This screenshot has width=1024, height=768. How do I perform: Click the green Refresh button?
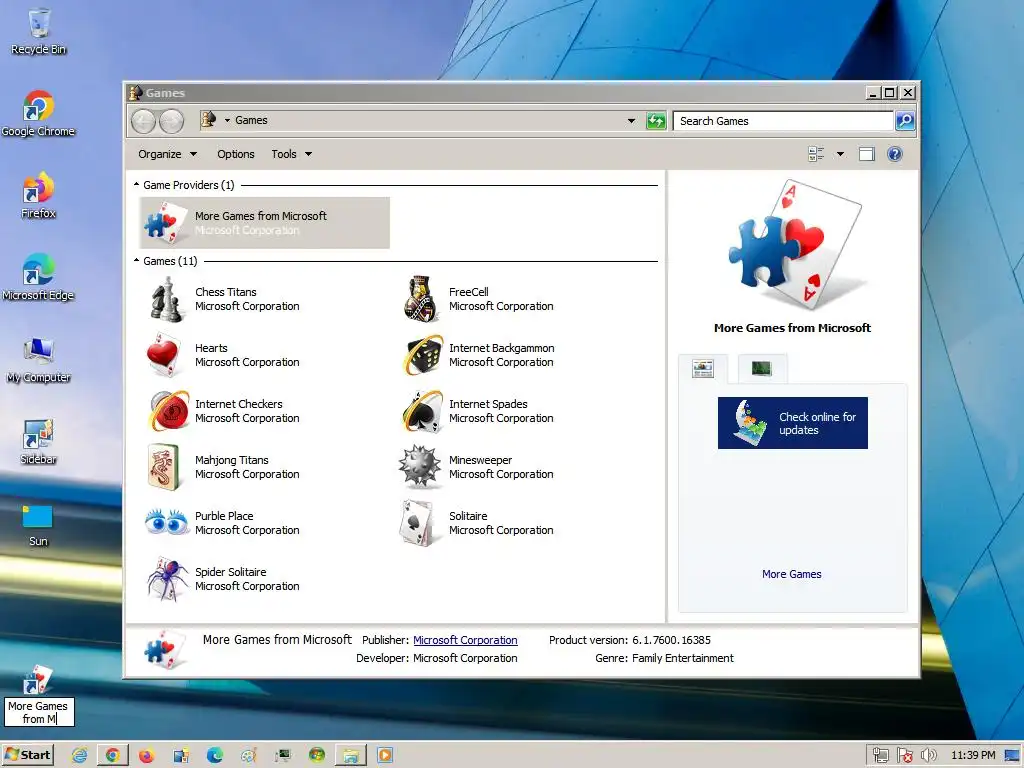(656, 121)
